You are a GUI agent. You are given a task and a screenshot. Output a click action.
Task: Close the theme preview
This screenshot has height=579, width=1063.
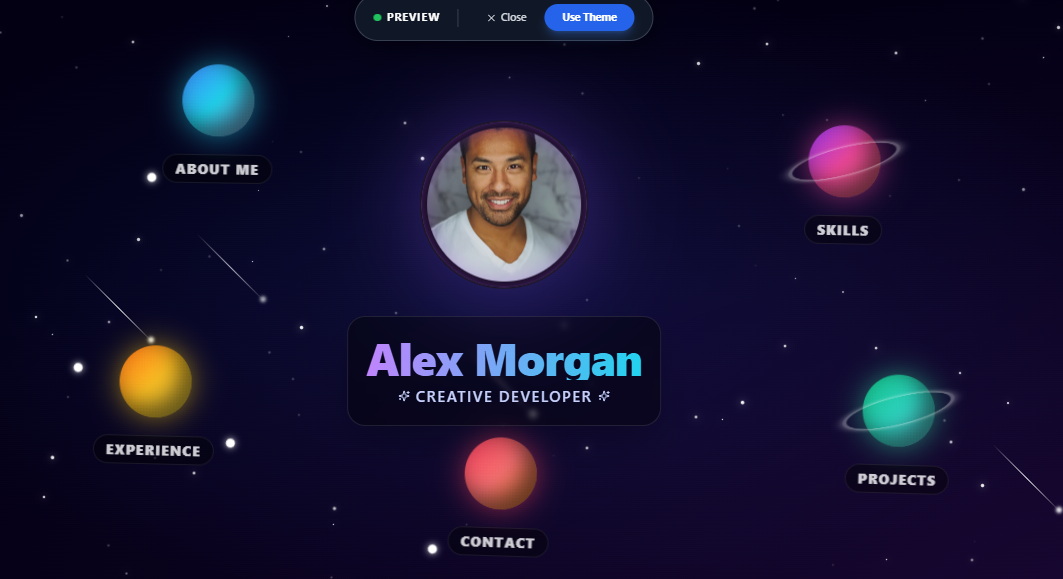506,18
